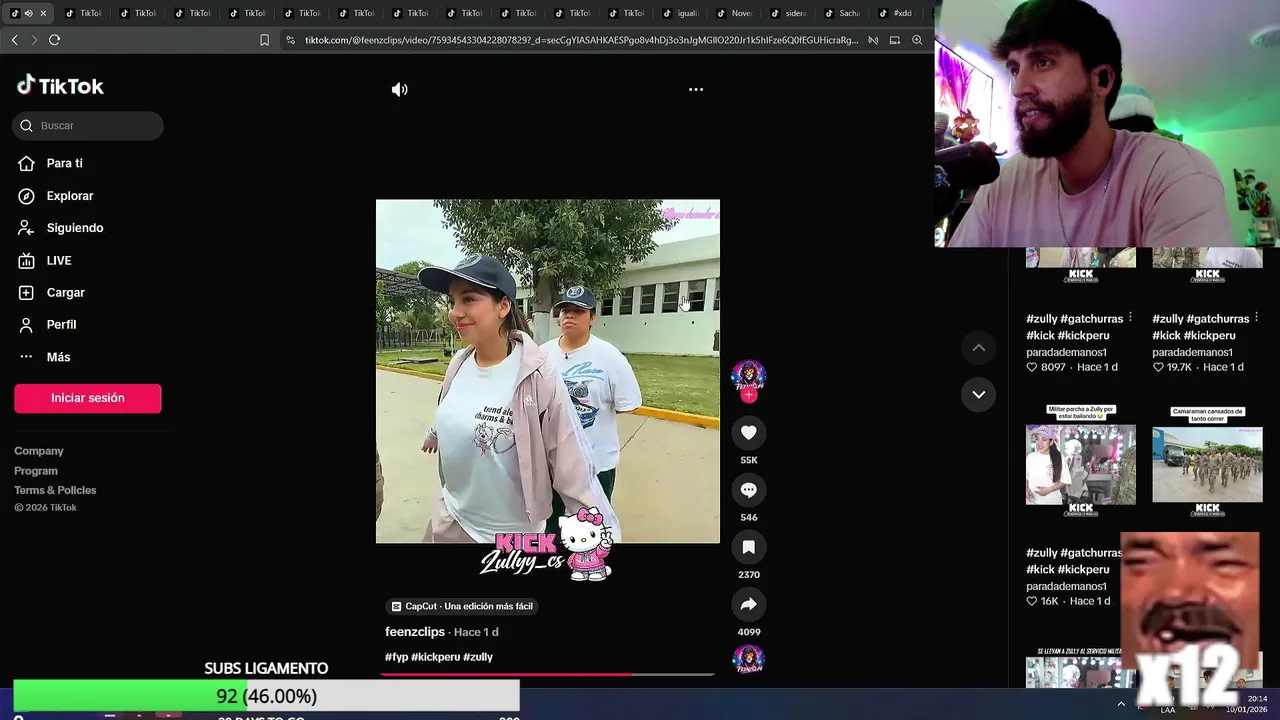Click the browser forward button
The height and width of the screenshot is (720, 1280).
34,40
